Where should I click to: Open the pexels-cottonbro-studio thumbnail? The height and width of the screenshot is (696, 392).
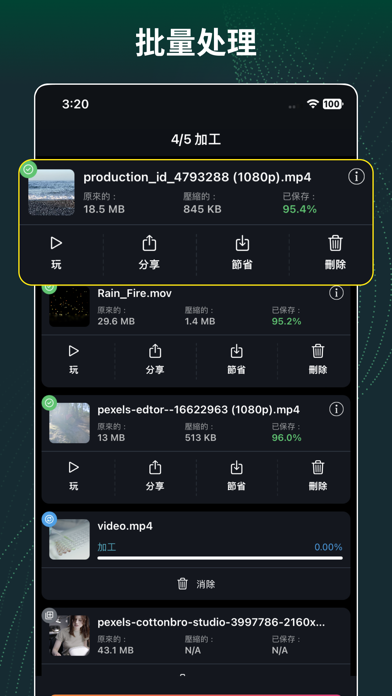tap(69, 636)
